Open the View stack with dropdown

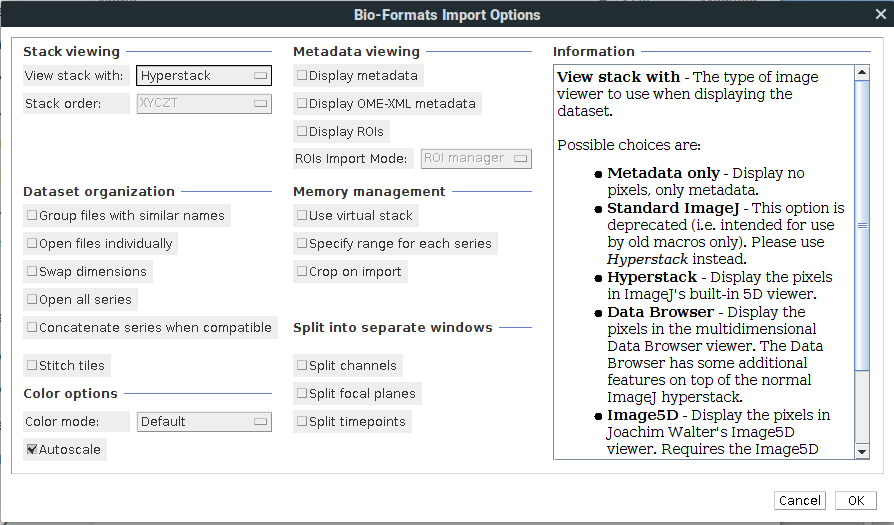204,76
